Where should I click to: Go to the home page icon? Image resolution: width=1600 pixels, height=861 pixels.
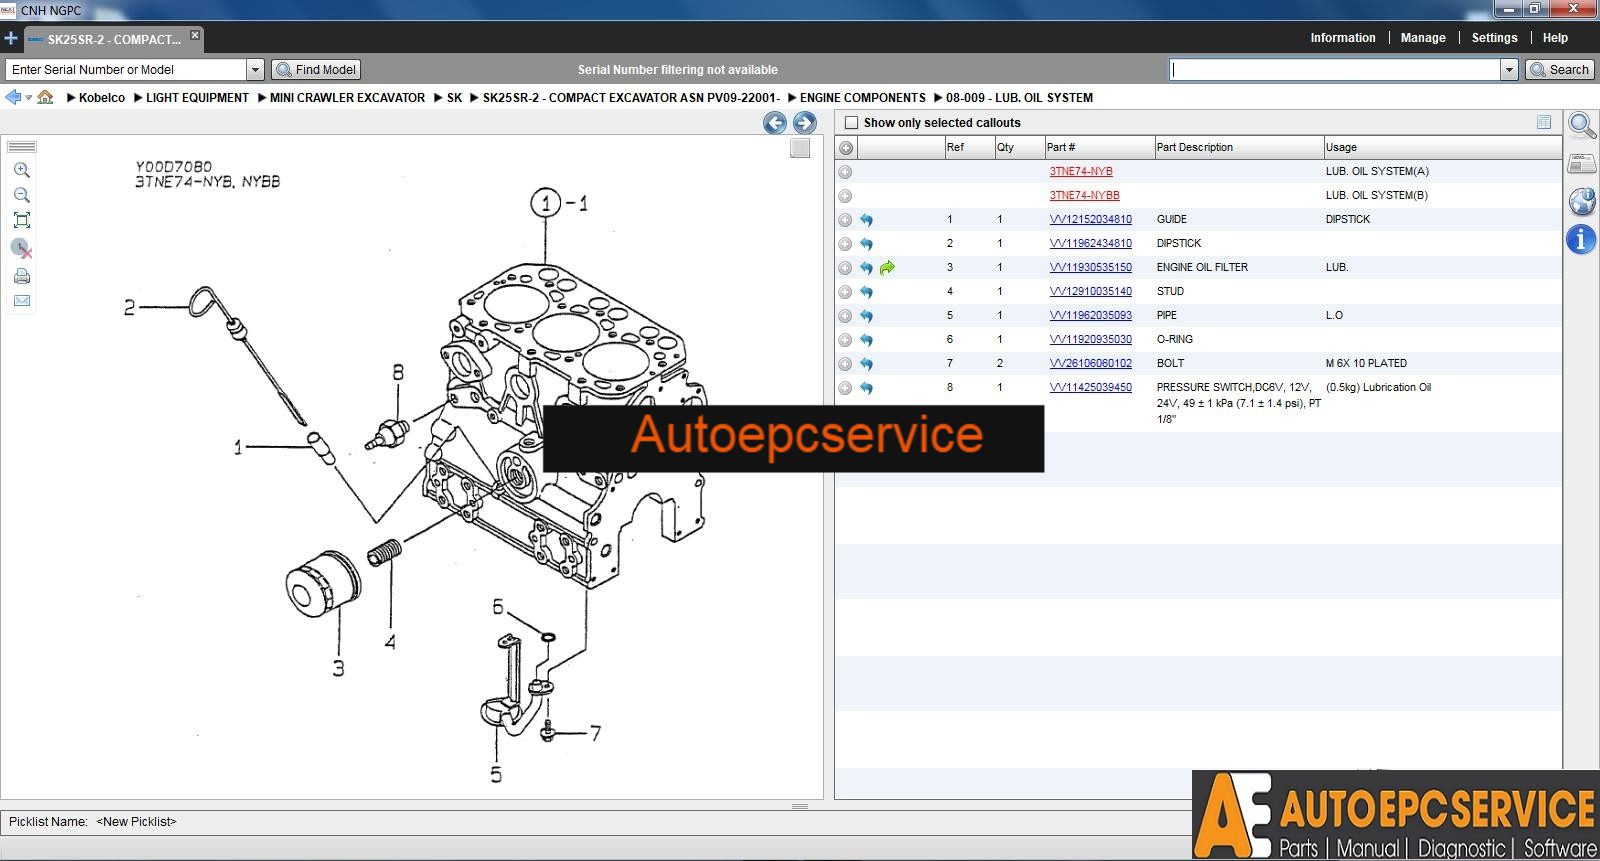(45, 97)
